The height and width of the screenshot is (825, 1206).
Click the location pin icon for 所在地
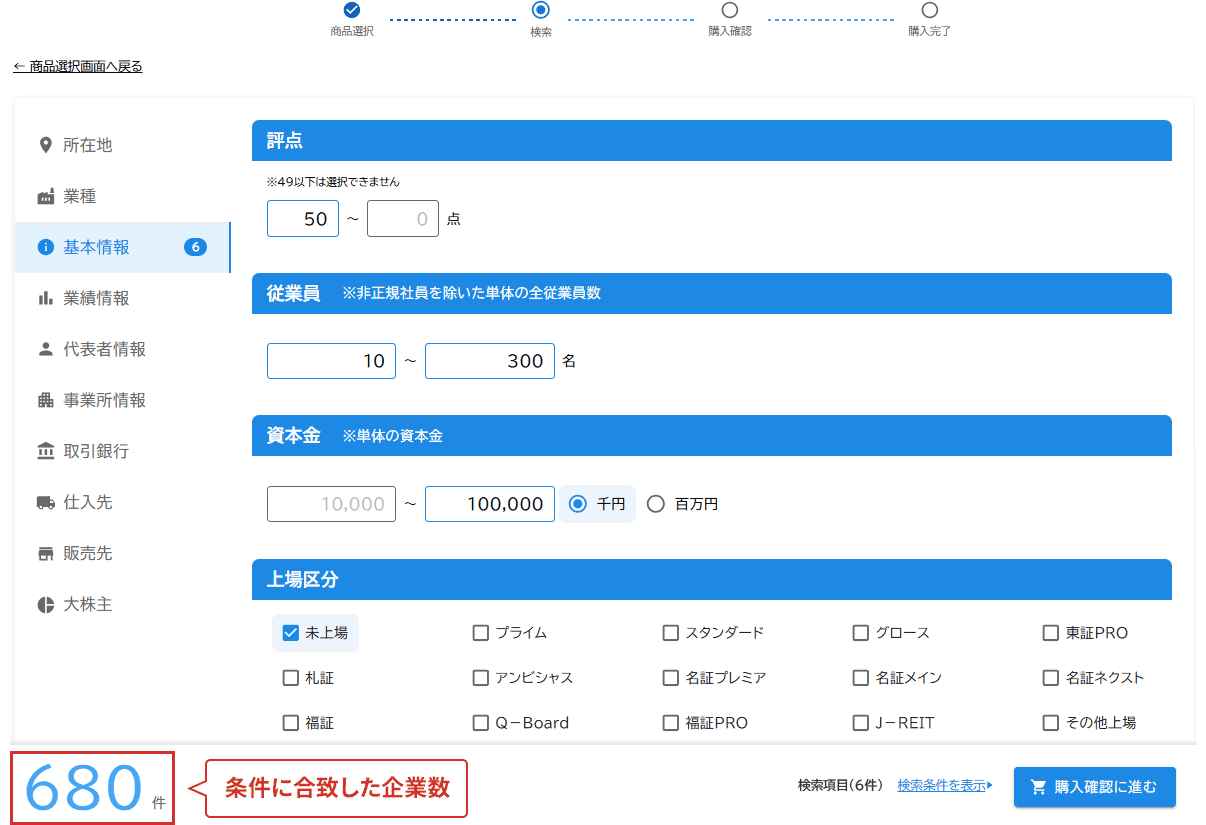click(x=45, y=146)
